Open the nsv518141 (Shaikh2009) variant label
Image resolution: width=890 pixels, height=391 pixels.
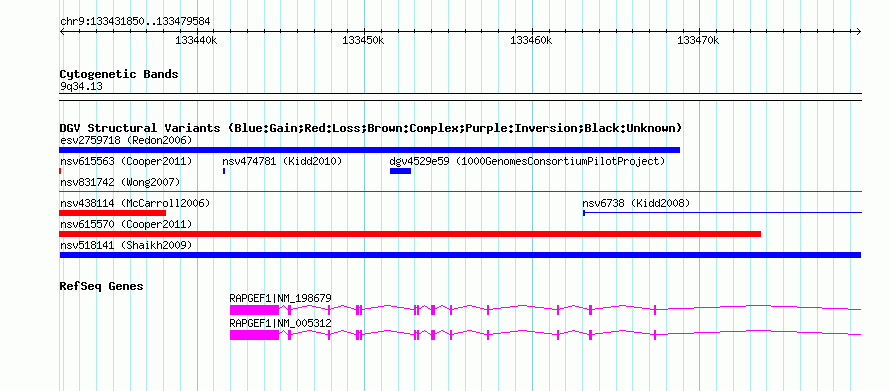pos(126,245)
